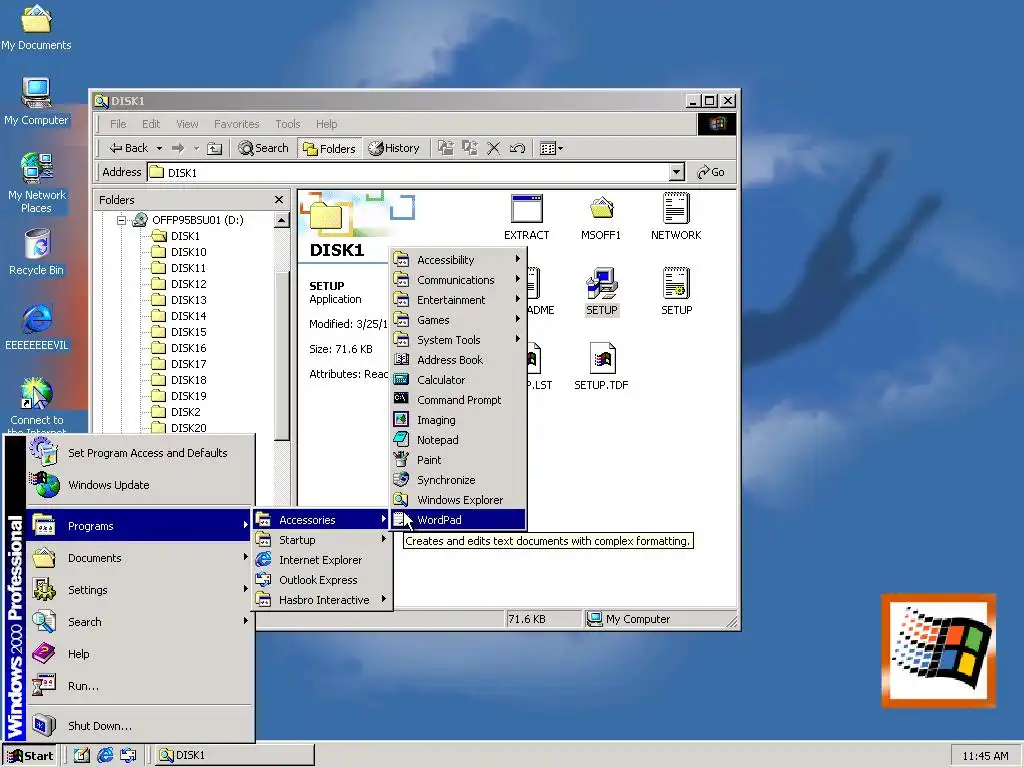Image resolution: width=1024 pixels, height=768 pixels.
Task: Expand the Startup programs submenu
Action: 322,540
